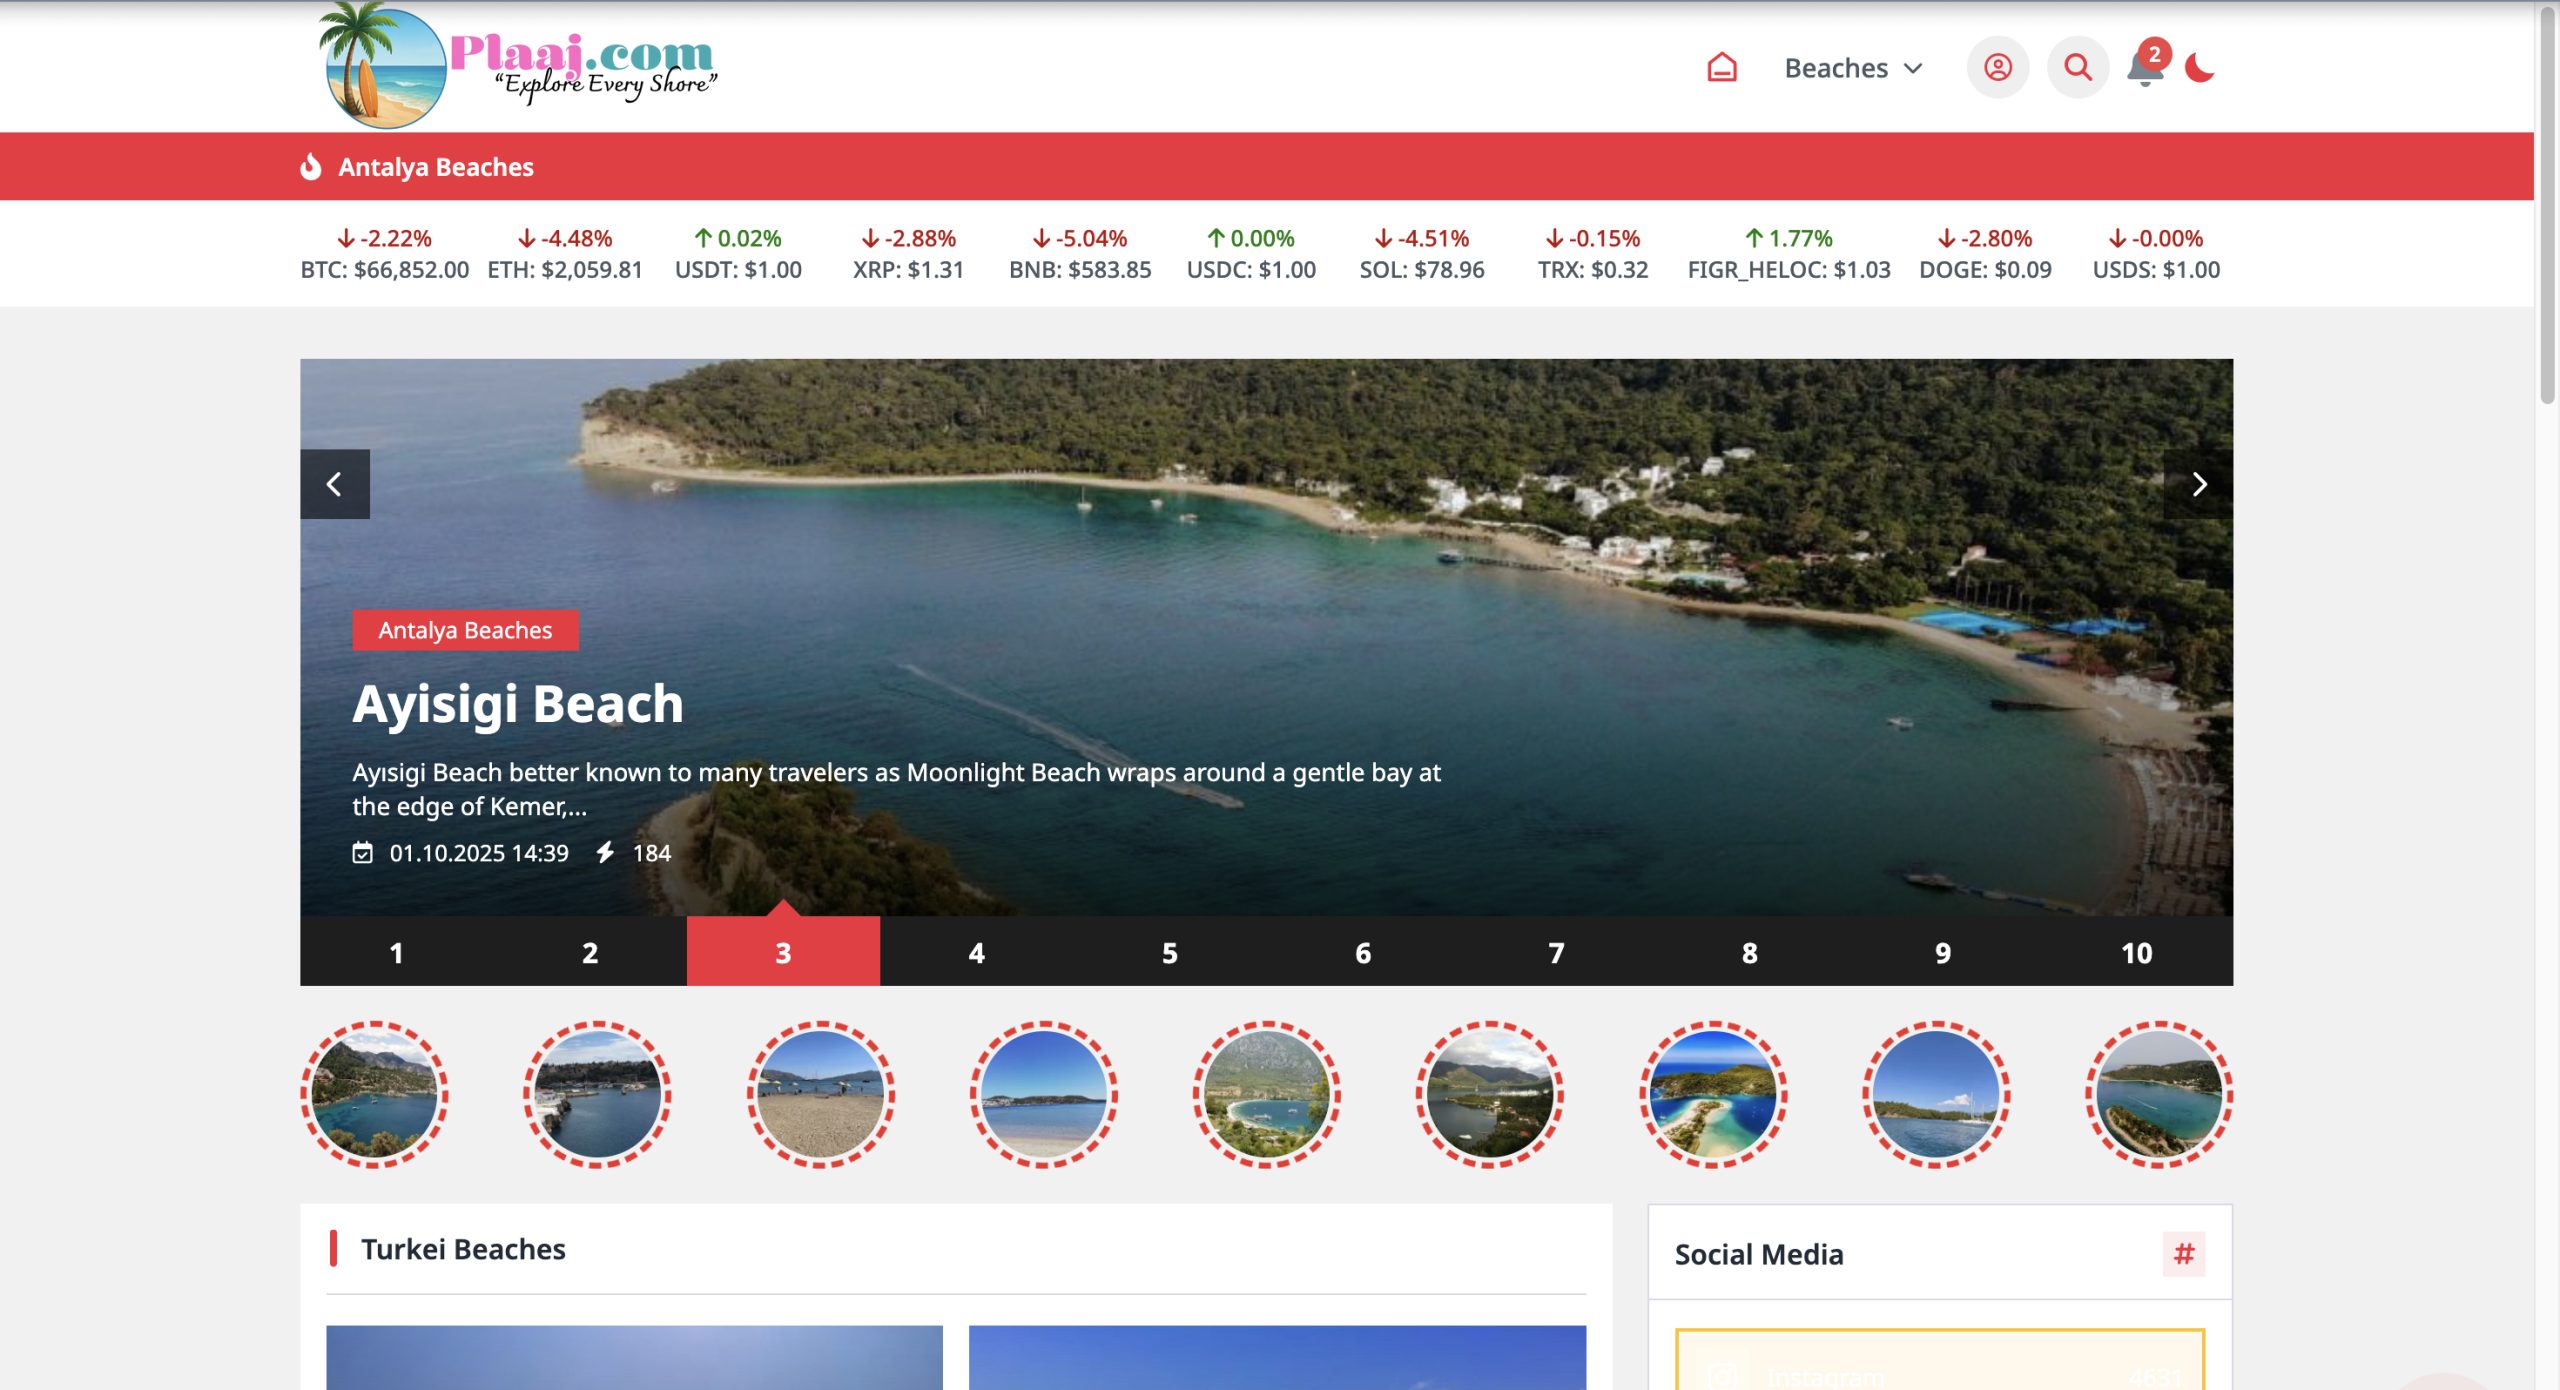Click the Plaaj.com logo
2560x1390 pixels.
click(x=518, y=66)
